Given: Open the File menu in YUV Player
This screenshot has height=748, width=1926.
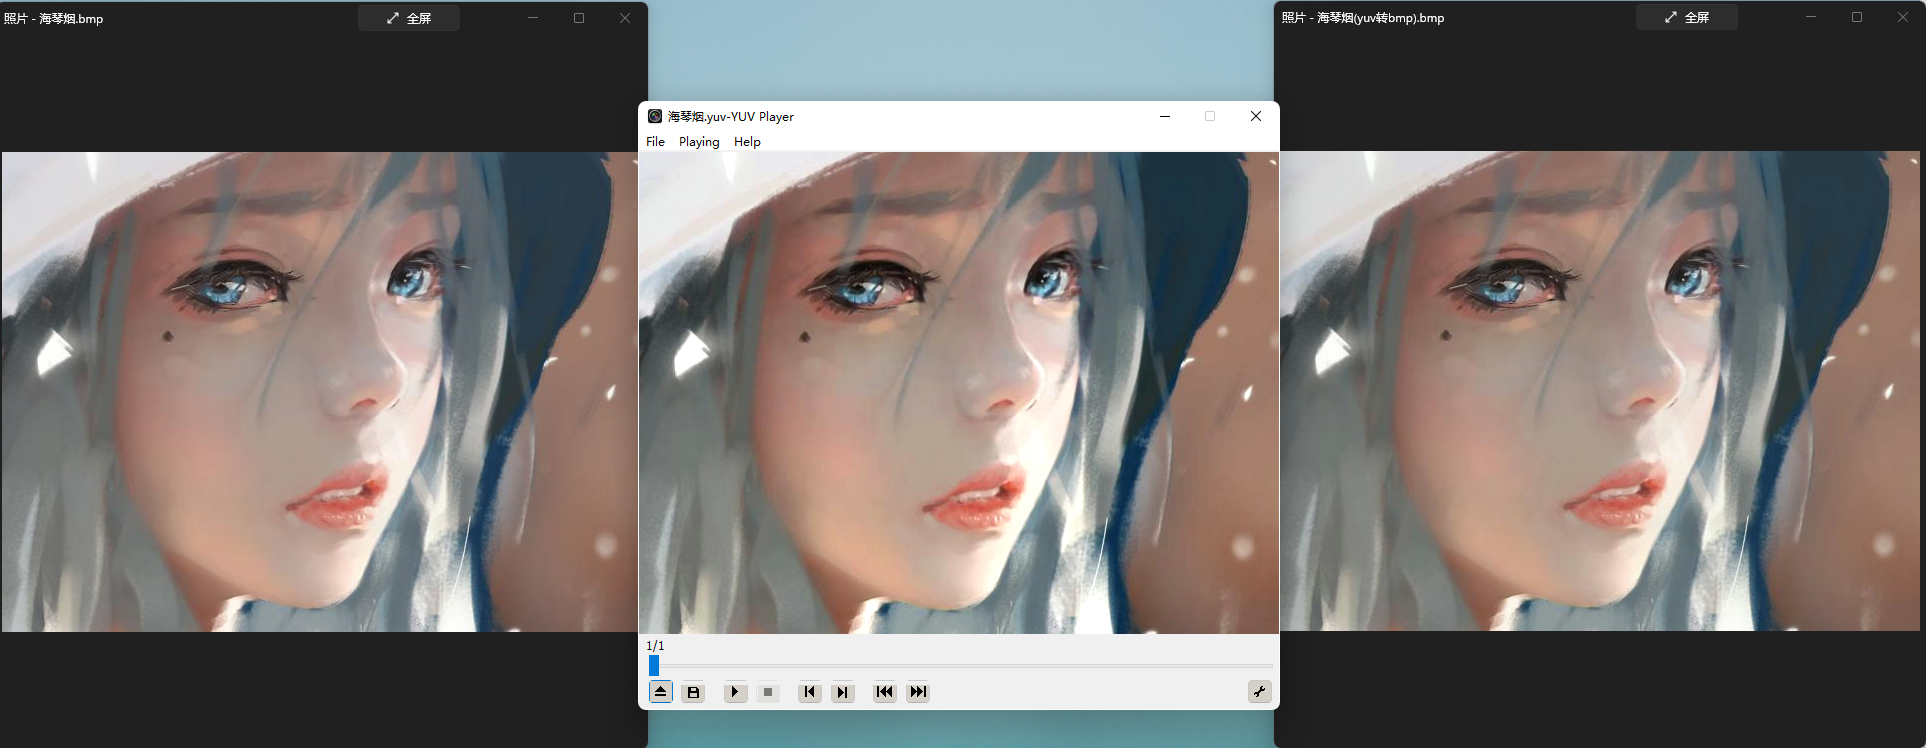Looking at the screenshot, I should 655,142.
